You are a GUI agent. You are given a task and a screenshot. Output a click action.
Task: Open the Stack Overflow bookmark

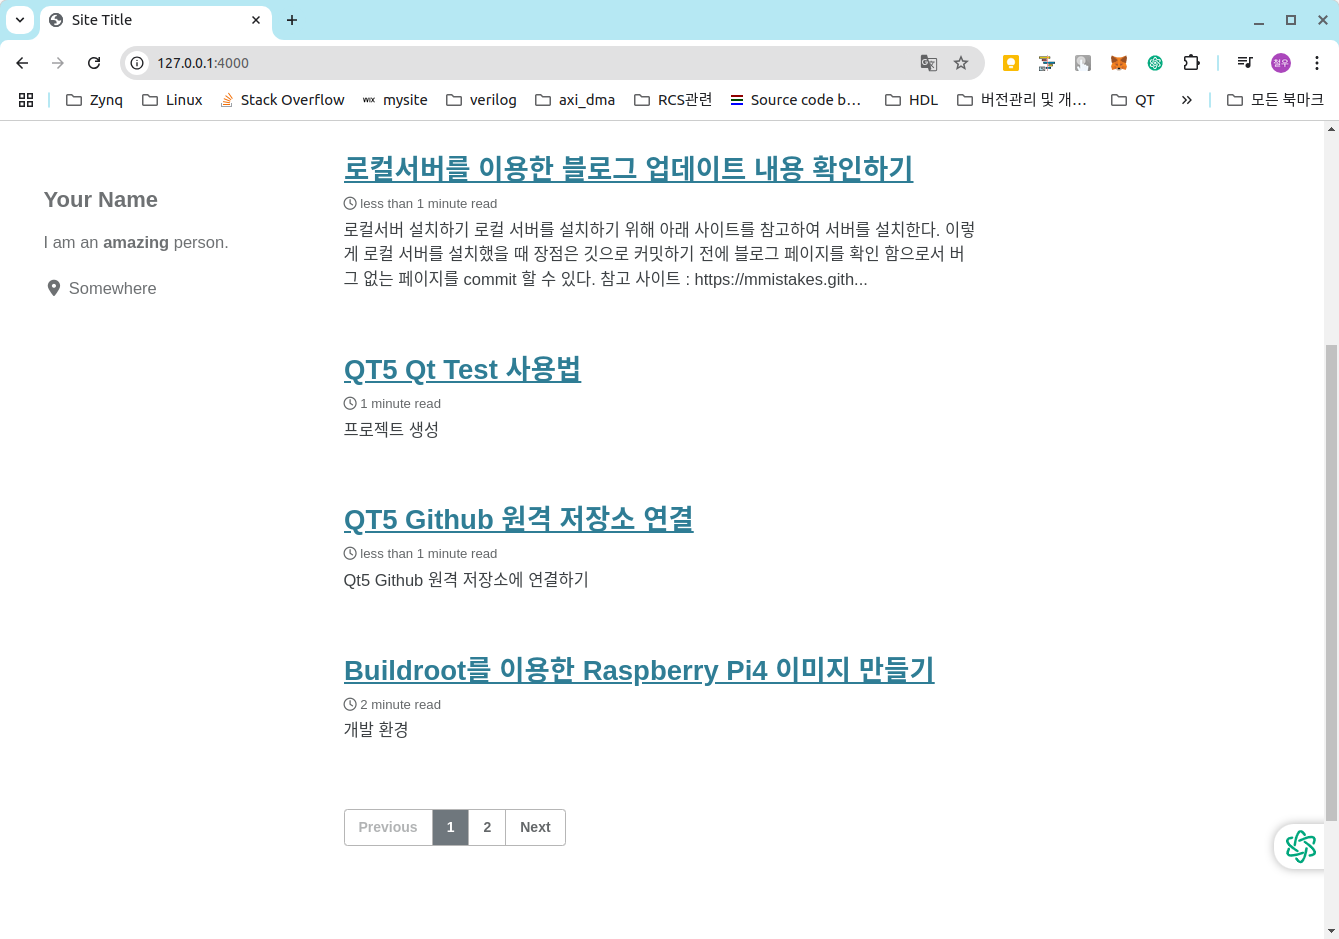point(282,99)
